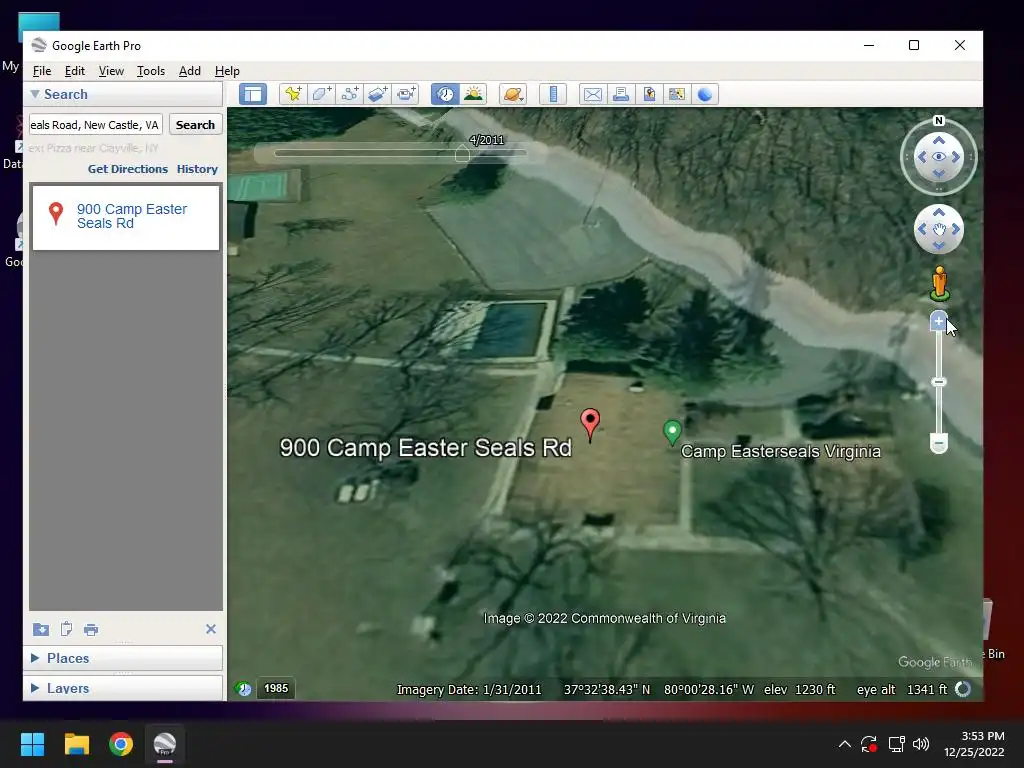Screen dimensions: 1024x768
Task: Open Get Directions link
Action: 127,168
